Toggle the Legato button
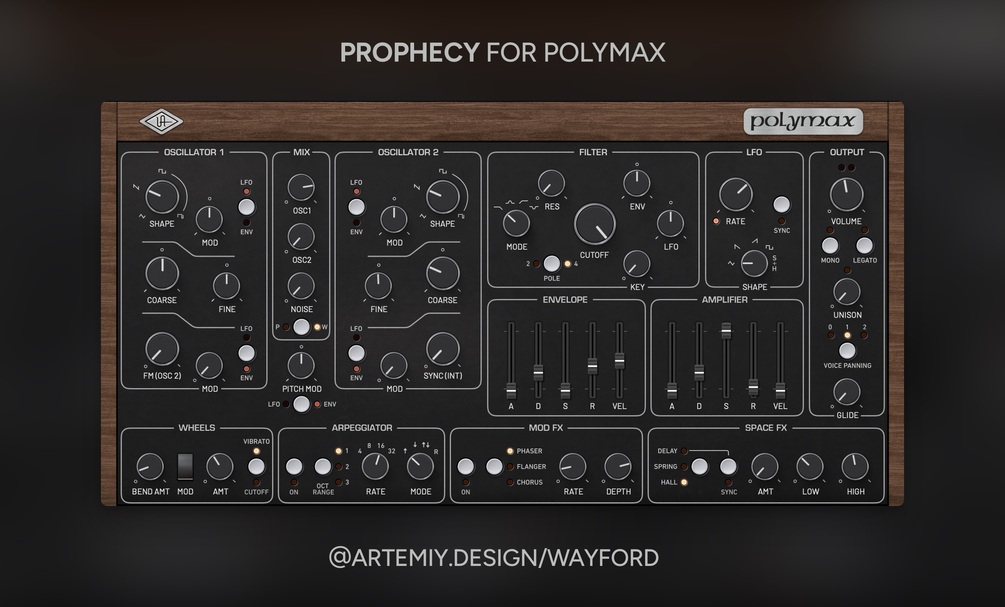1005x607 pixels. tap(864, 245)
